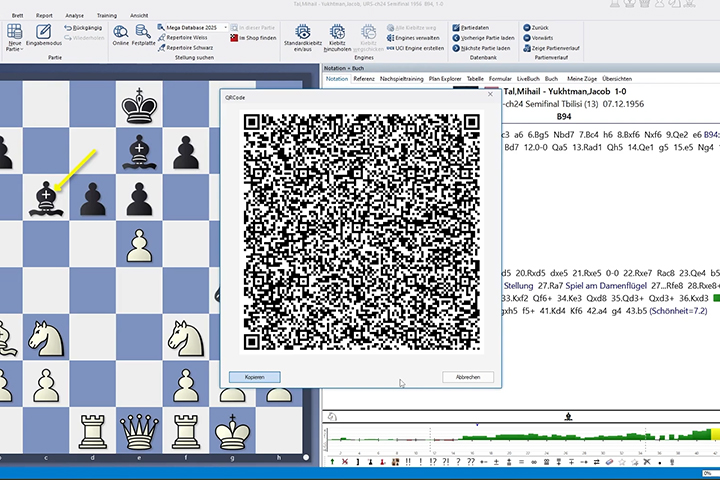
Task: Open the Analyse ribbon tab
Action: 74,16
